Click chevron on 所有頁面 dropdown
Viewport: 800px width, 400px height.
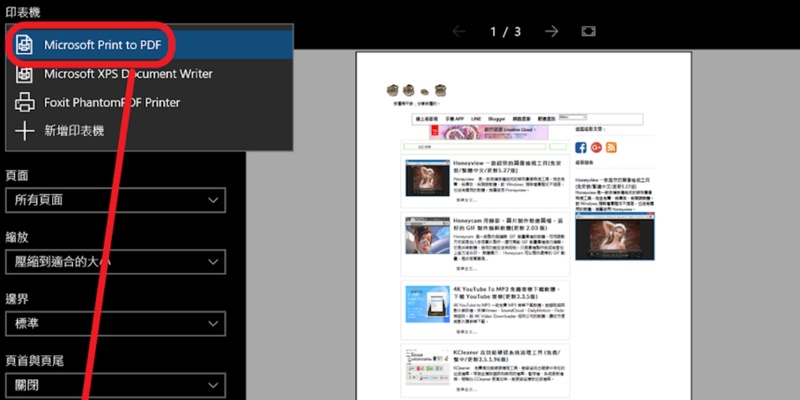click(213, 200)
